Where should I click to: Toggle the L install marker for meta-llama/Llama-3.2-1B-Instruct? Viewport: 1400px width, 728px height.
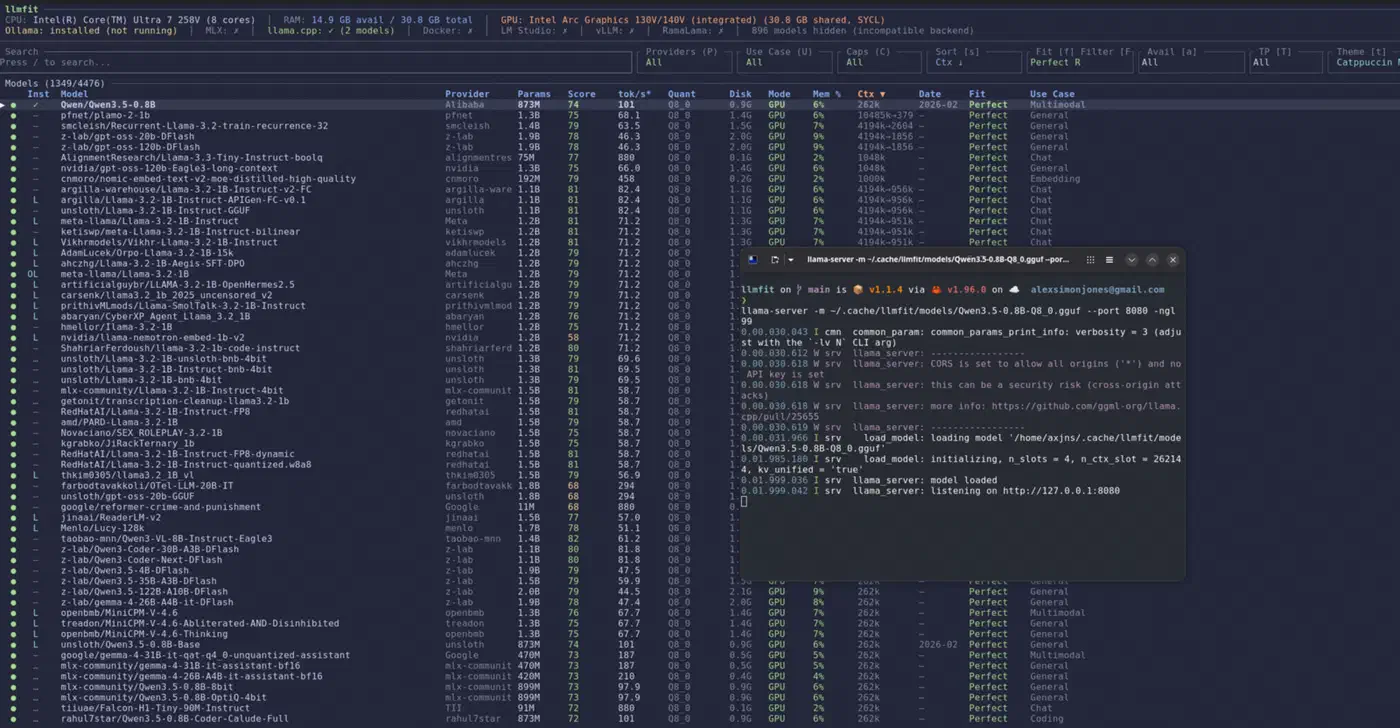pos(35,221)
